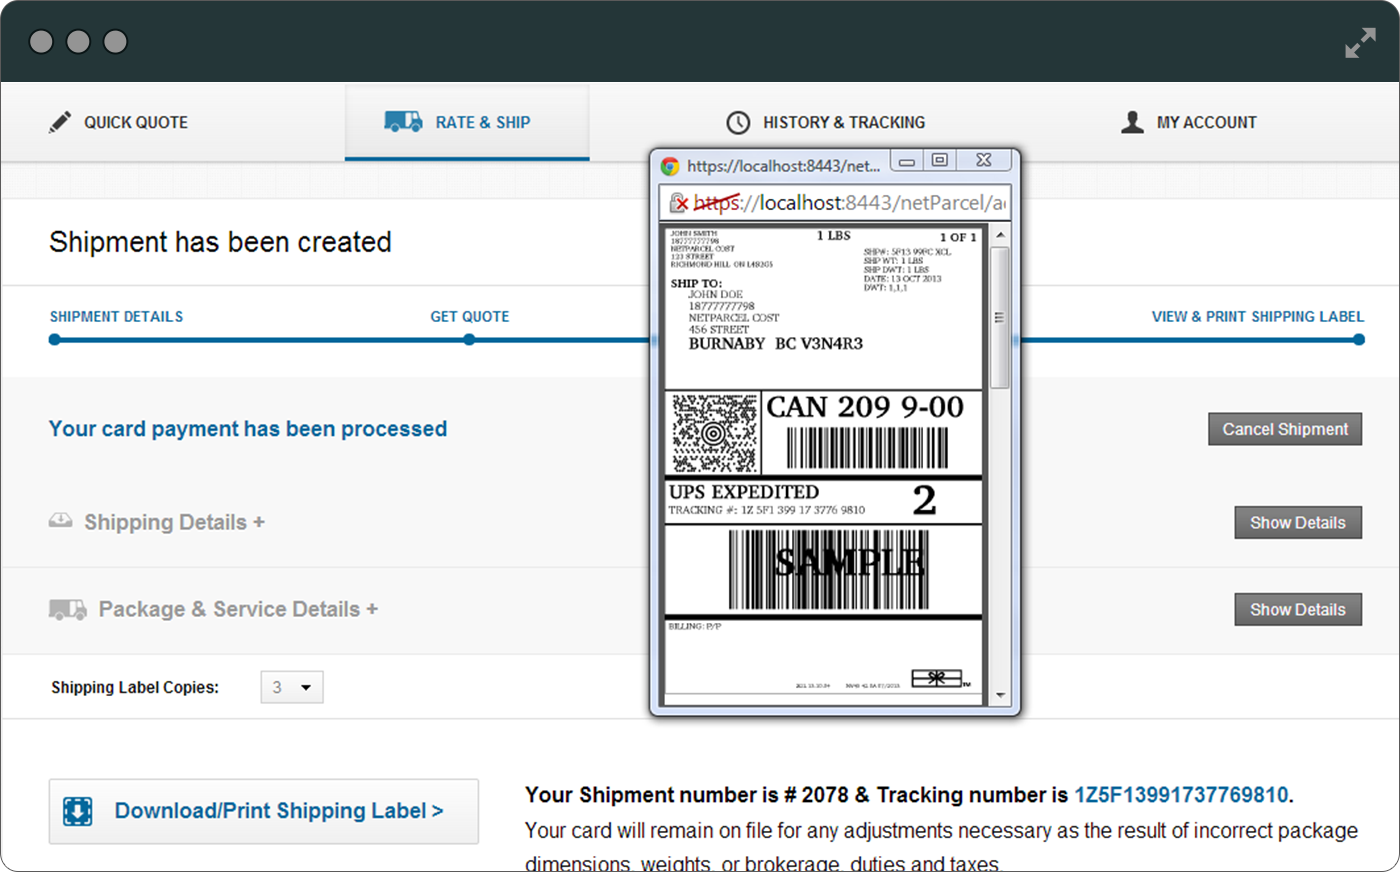
Task: Click the download icon on Print Shipping Label
Action: 77,811
